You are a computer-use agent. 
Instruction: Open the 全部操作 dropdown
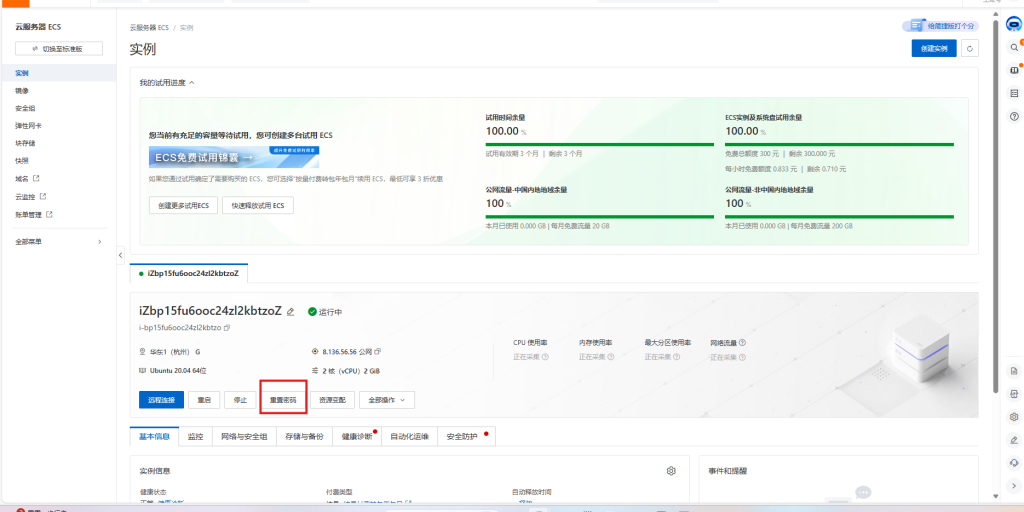click(x=386, y=399)
